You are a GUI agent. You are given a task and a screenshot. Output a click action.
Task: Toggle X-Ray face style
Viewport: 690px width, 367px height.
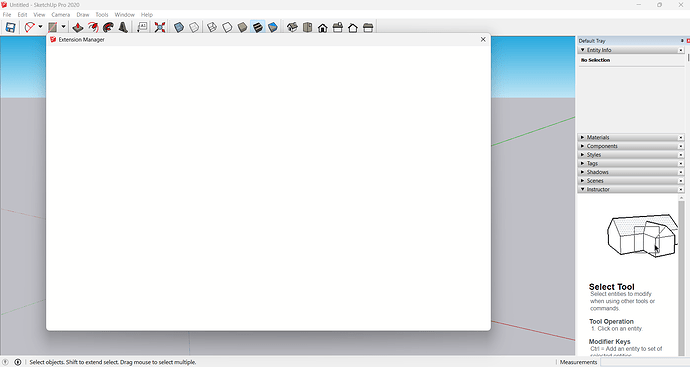[179, 27]
